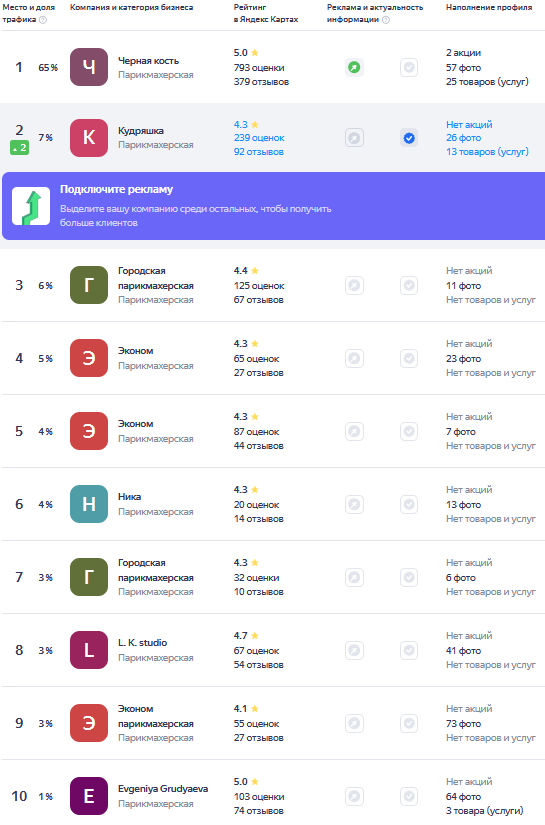Screen dimensions: 545x825
Task: Open 13 товаров (услуг) link for Кудряшка
Action: pos(487,152)
